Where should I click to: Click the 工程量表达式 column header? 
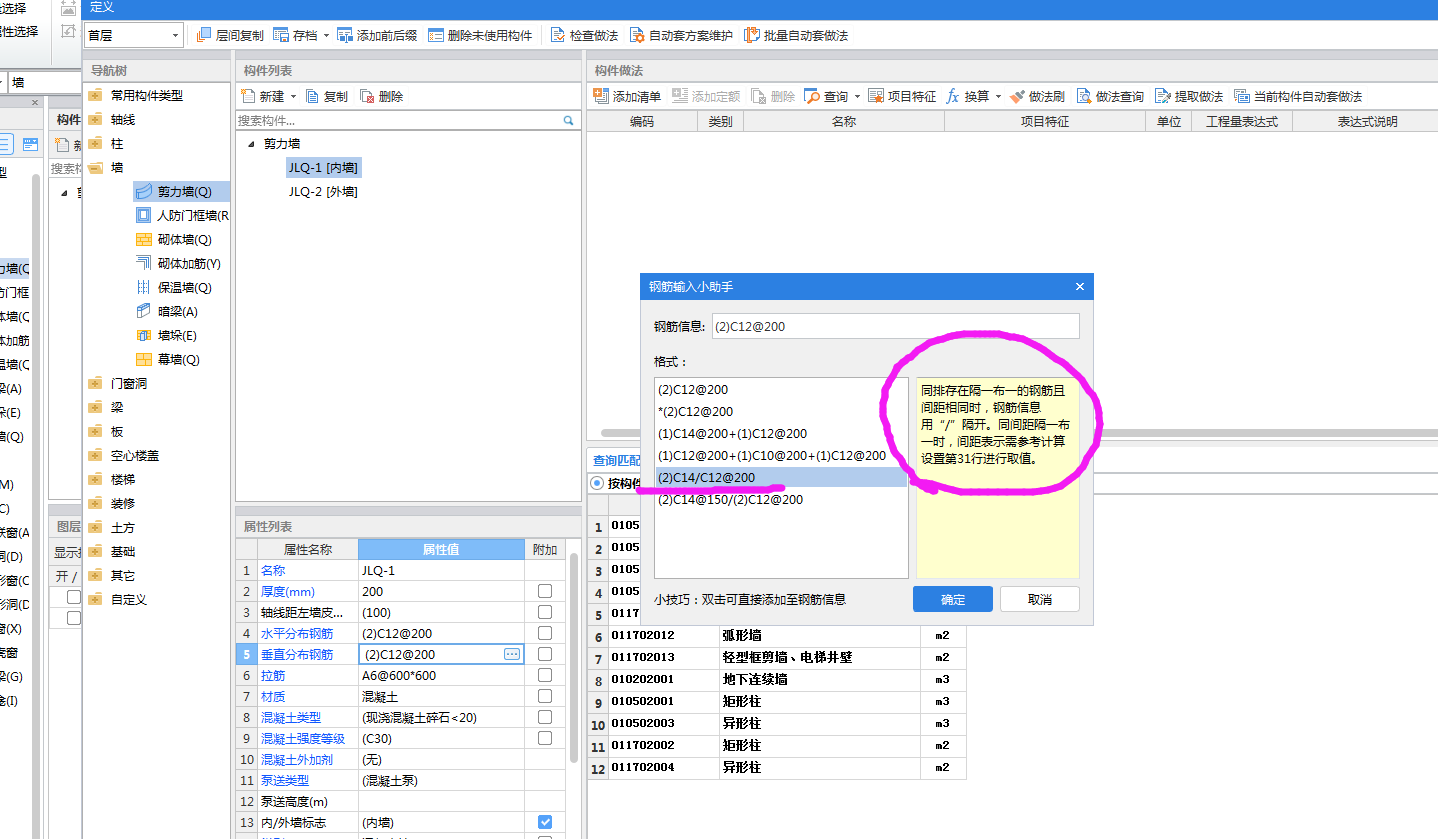pyautogui.click(x=1242, y=121)
